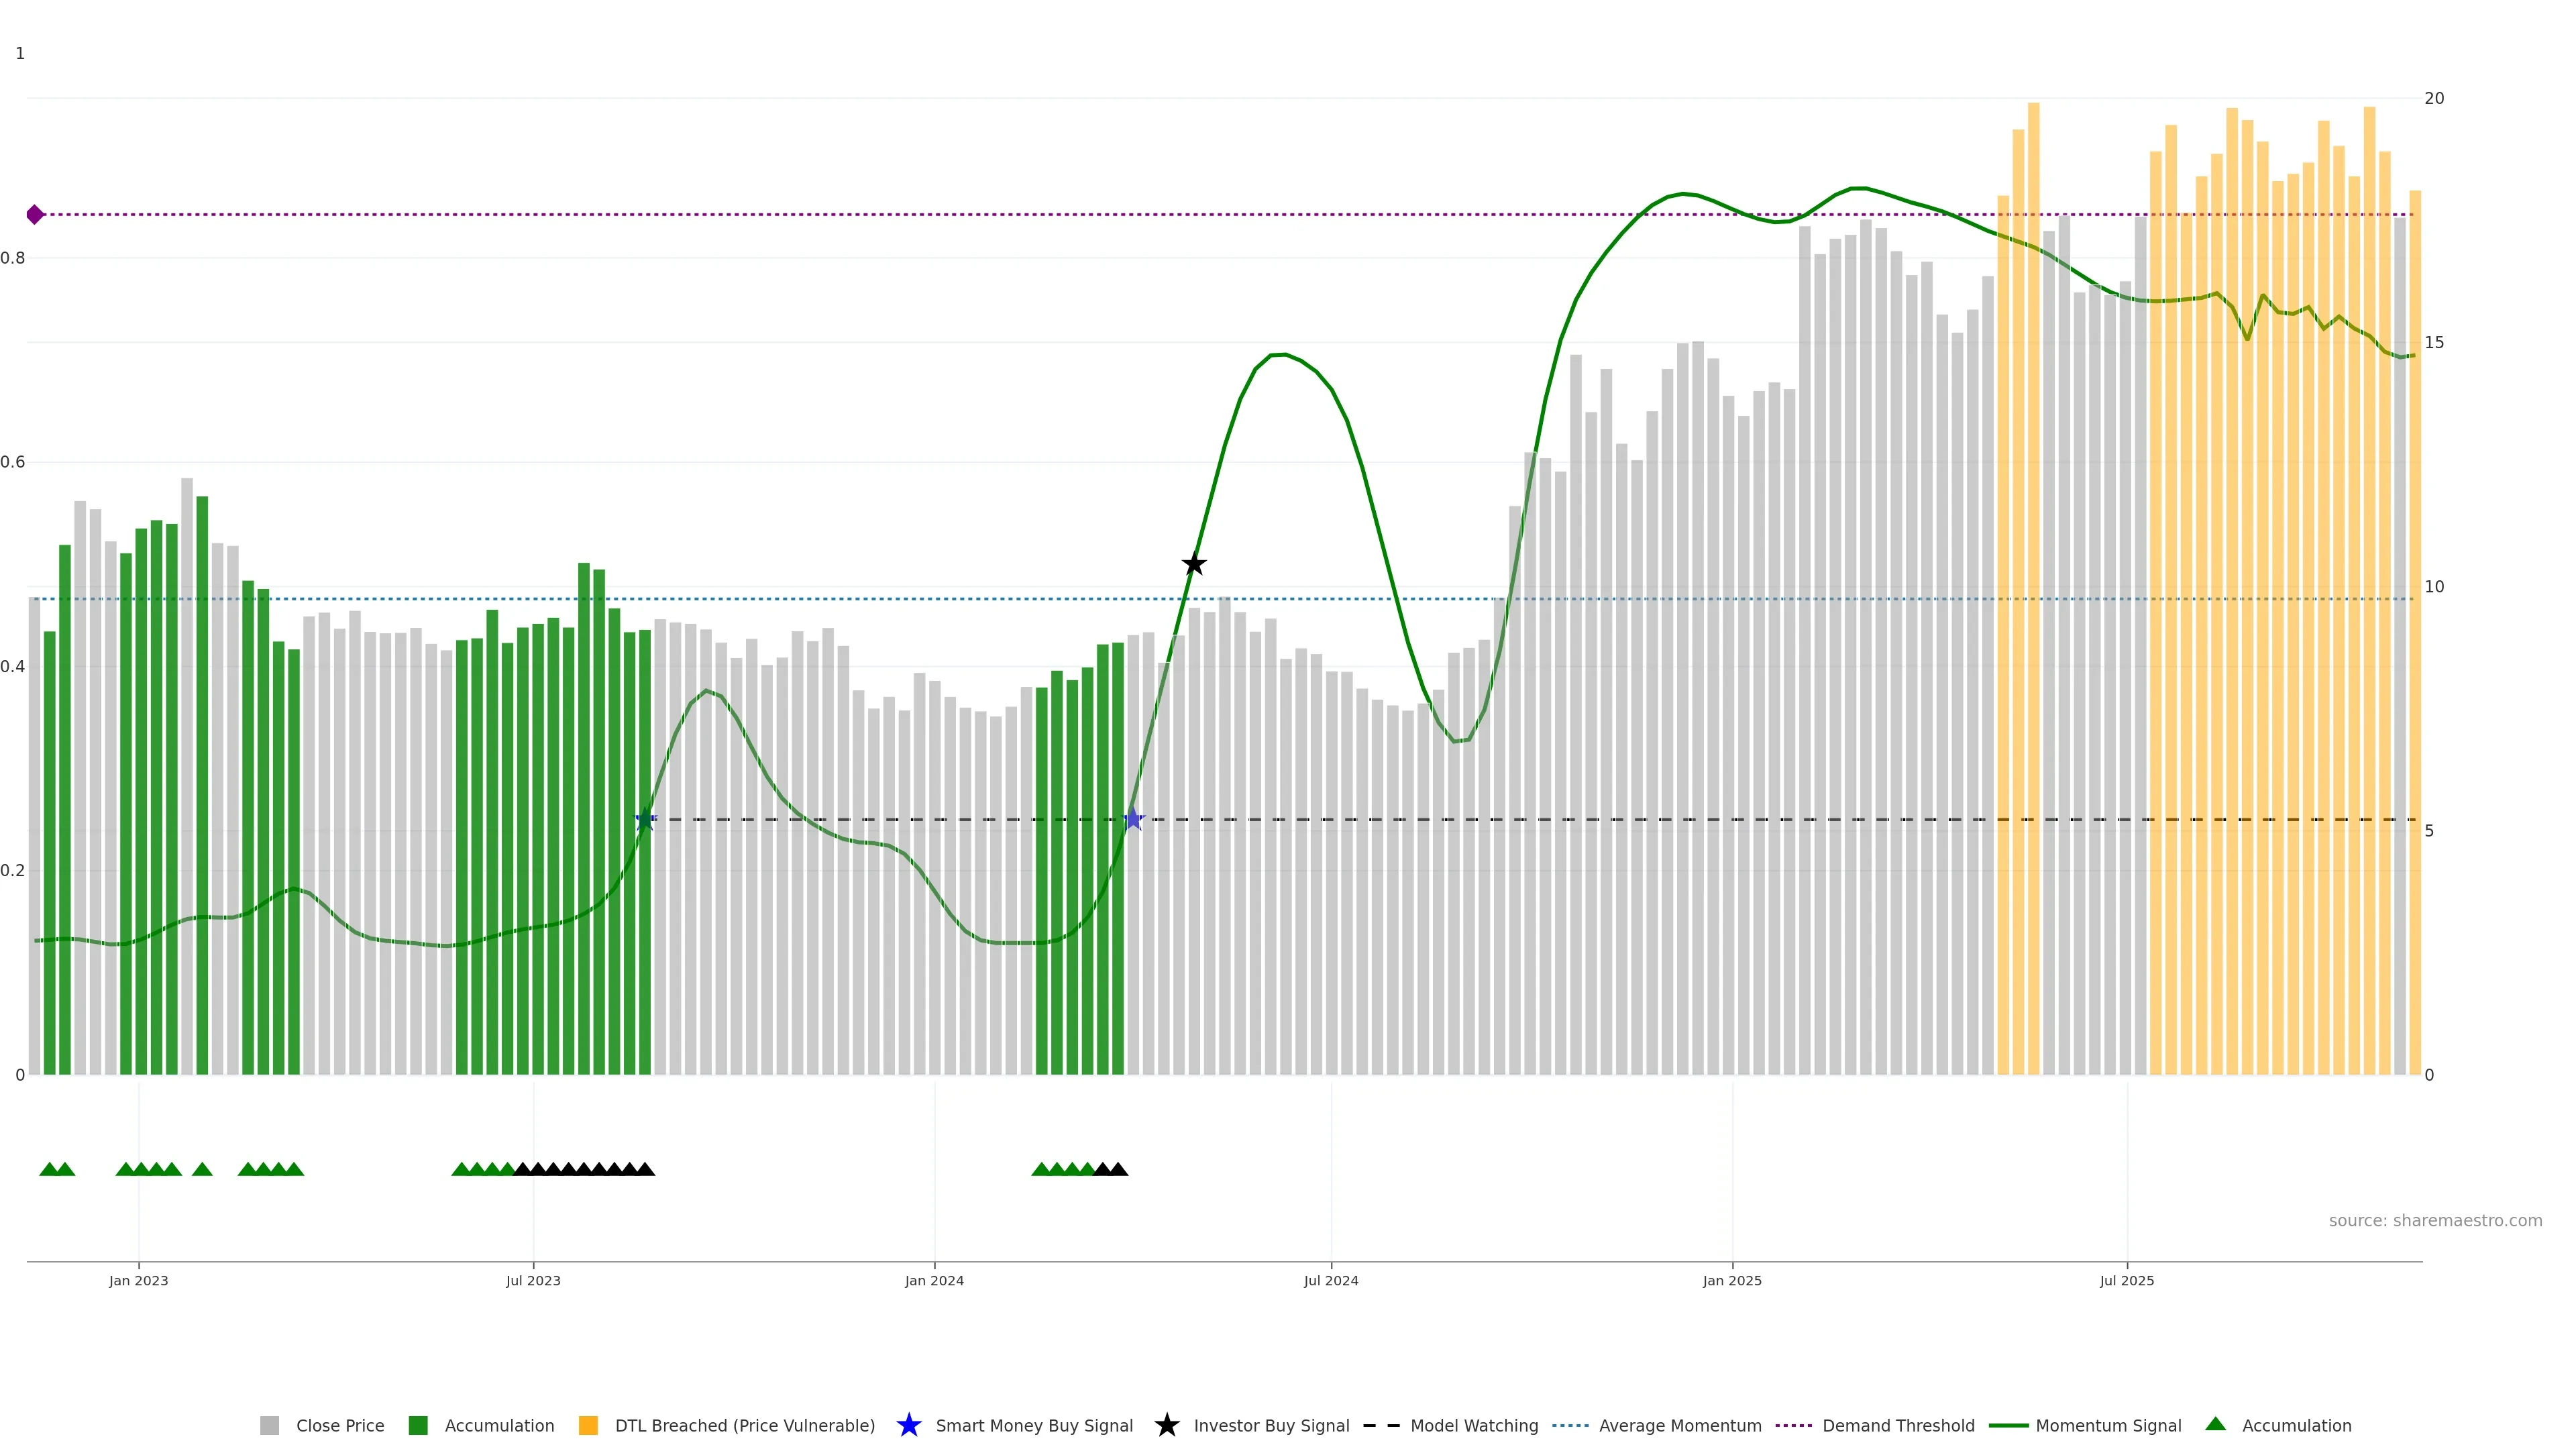Click the orange DTL Breached color swatch

tap(588, 1425)
